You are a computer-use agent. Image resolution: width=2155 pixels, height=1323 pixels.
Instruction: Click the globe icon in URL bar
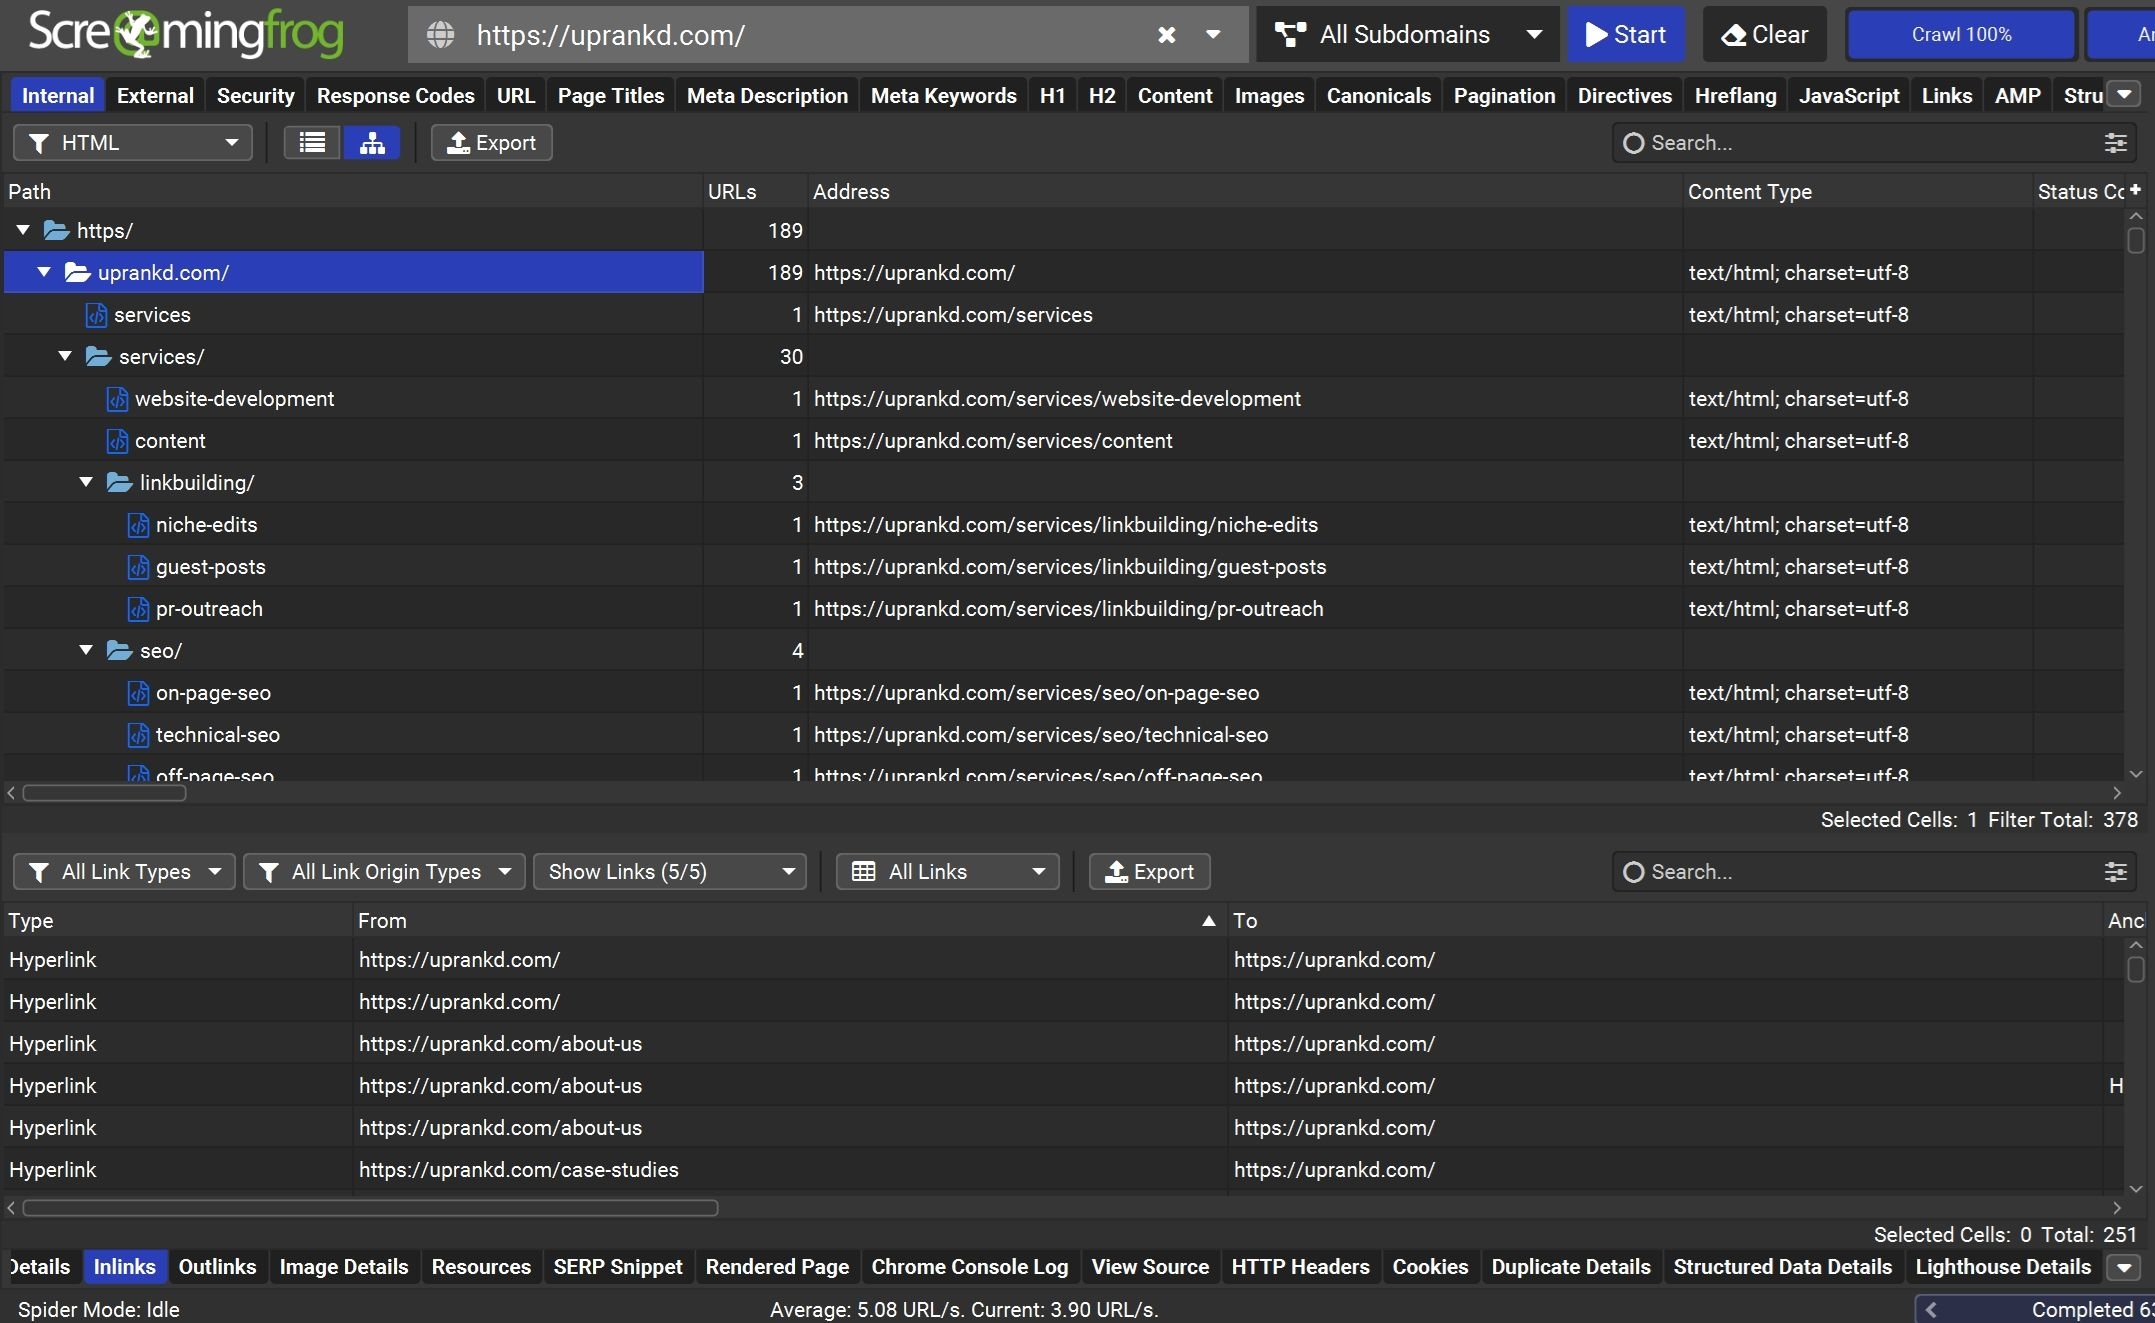pos(440,35)
